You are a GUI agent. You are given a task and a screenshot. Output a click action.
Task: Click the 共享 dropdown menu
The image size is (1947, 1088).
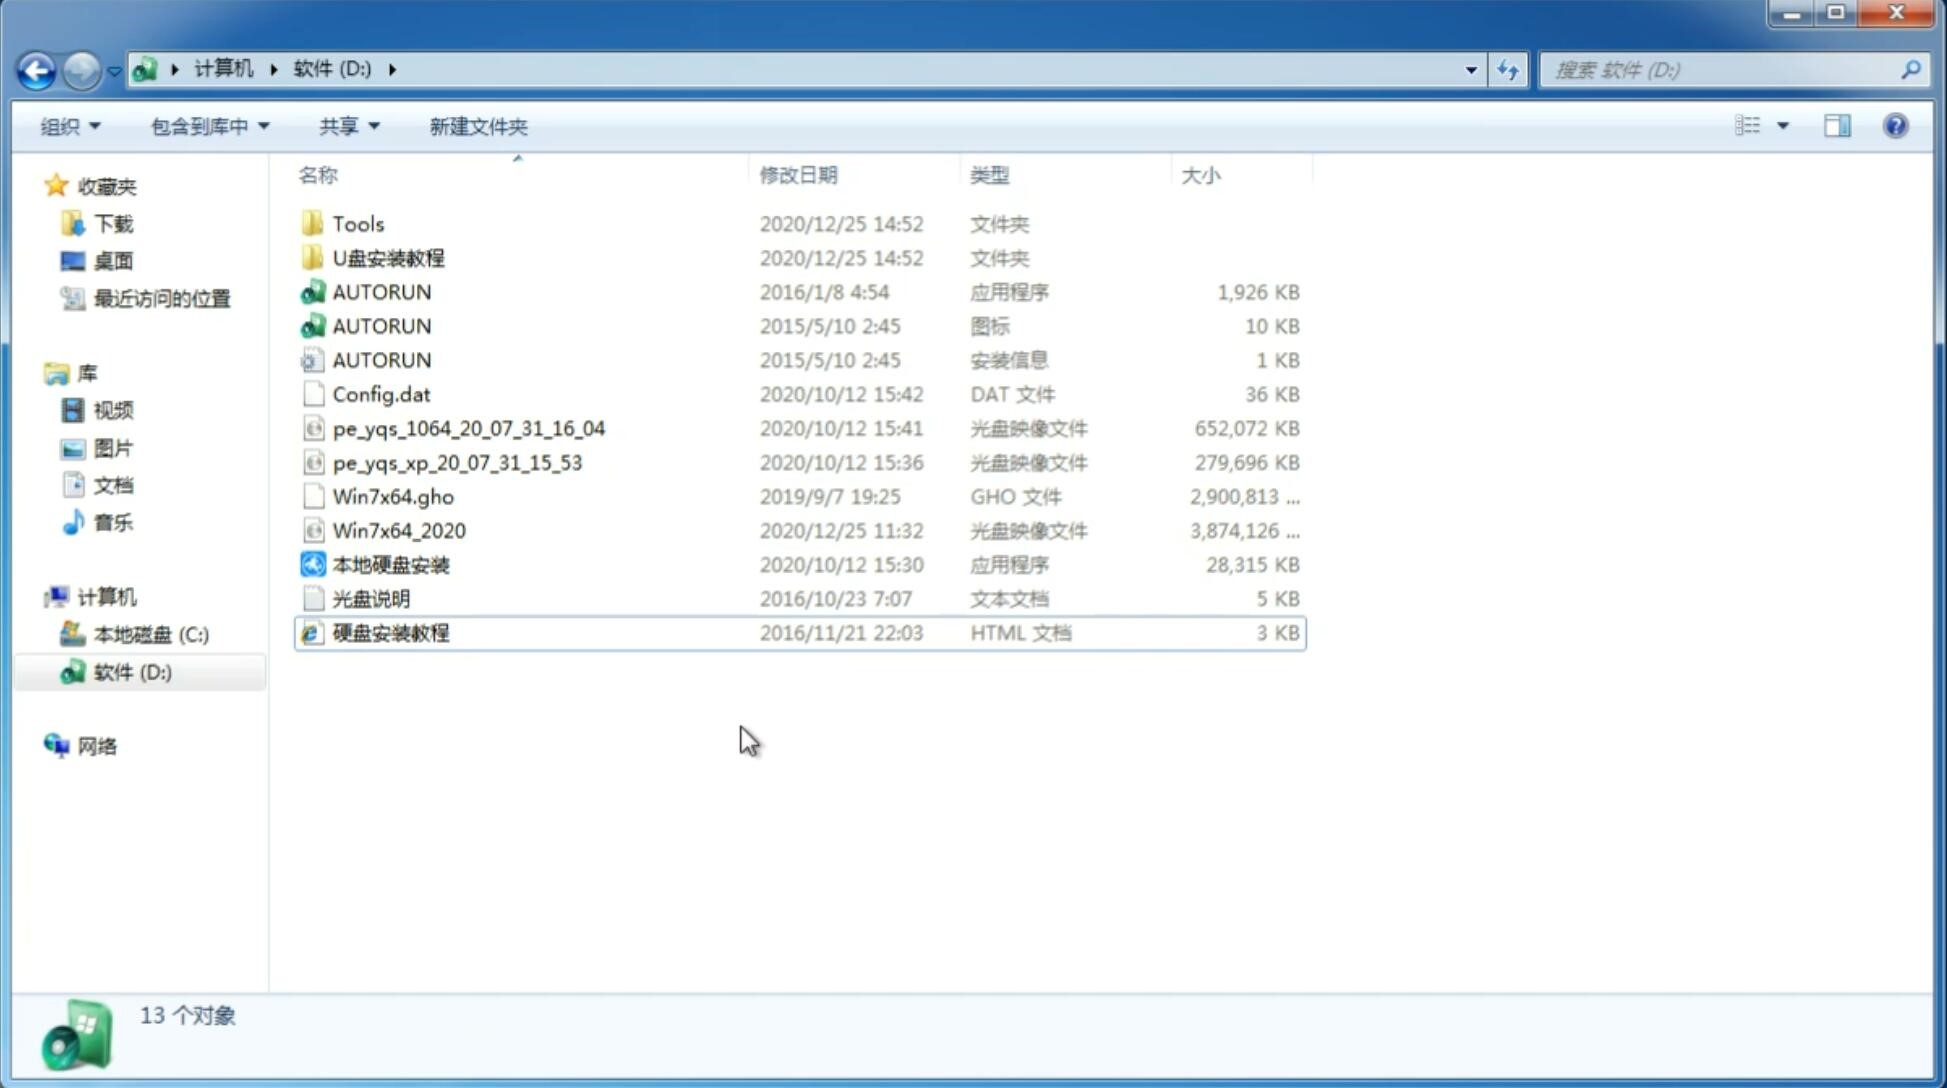click(346, 126)
